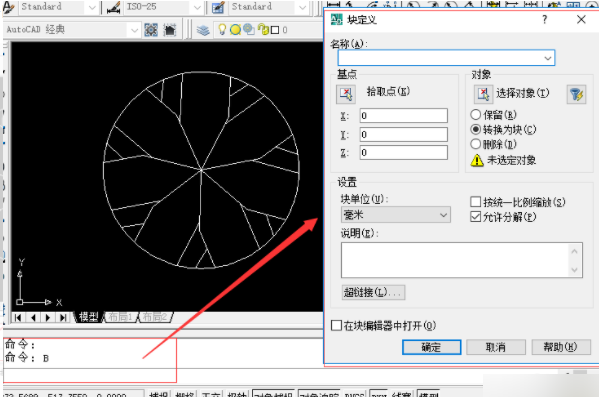
Task: Toggle 正交 status bar button
Action: [x=211, y=394]
